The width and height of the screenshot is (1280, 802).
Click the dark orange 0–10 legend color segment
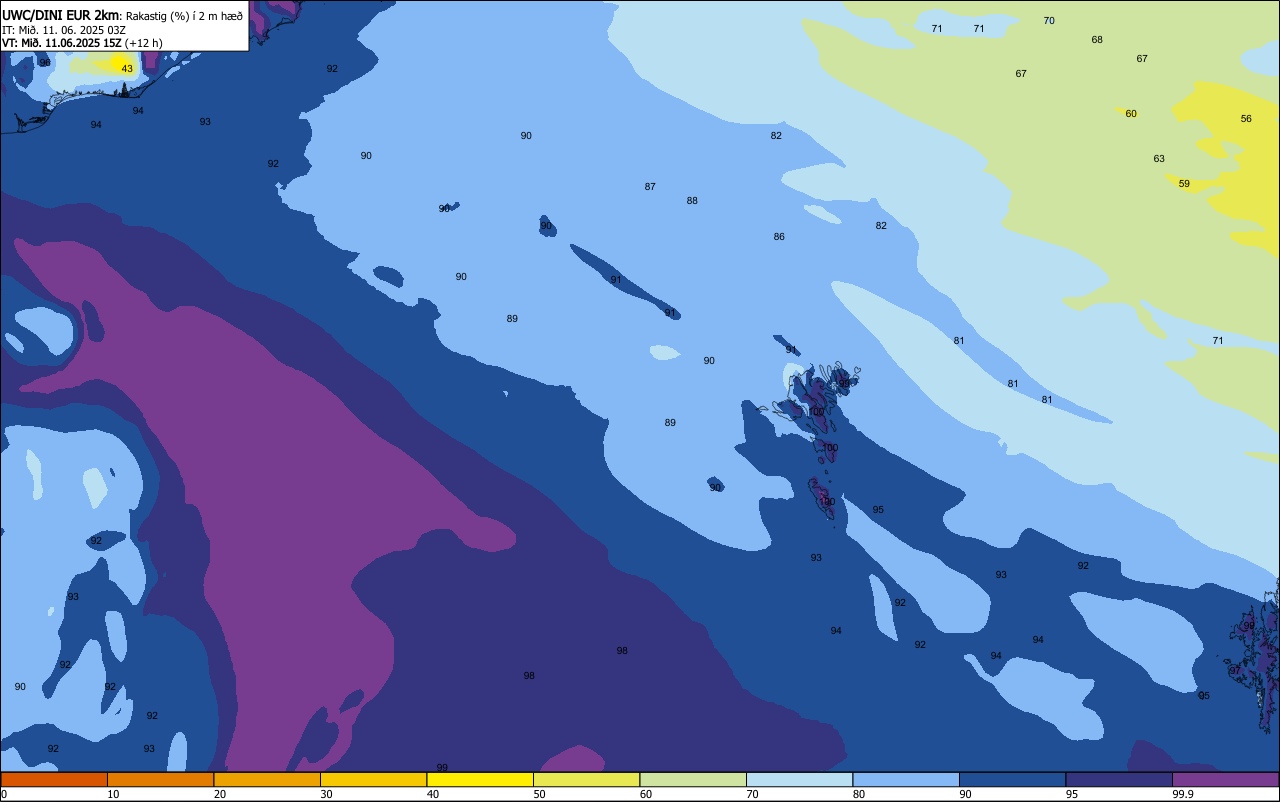pos(54,779)
